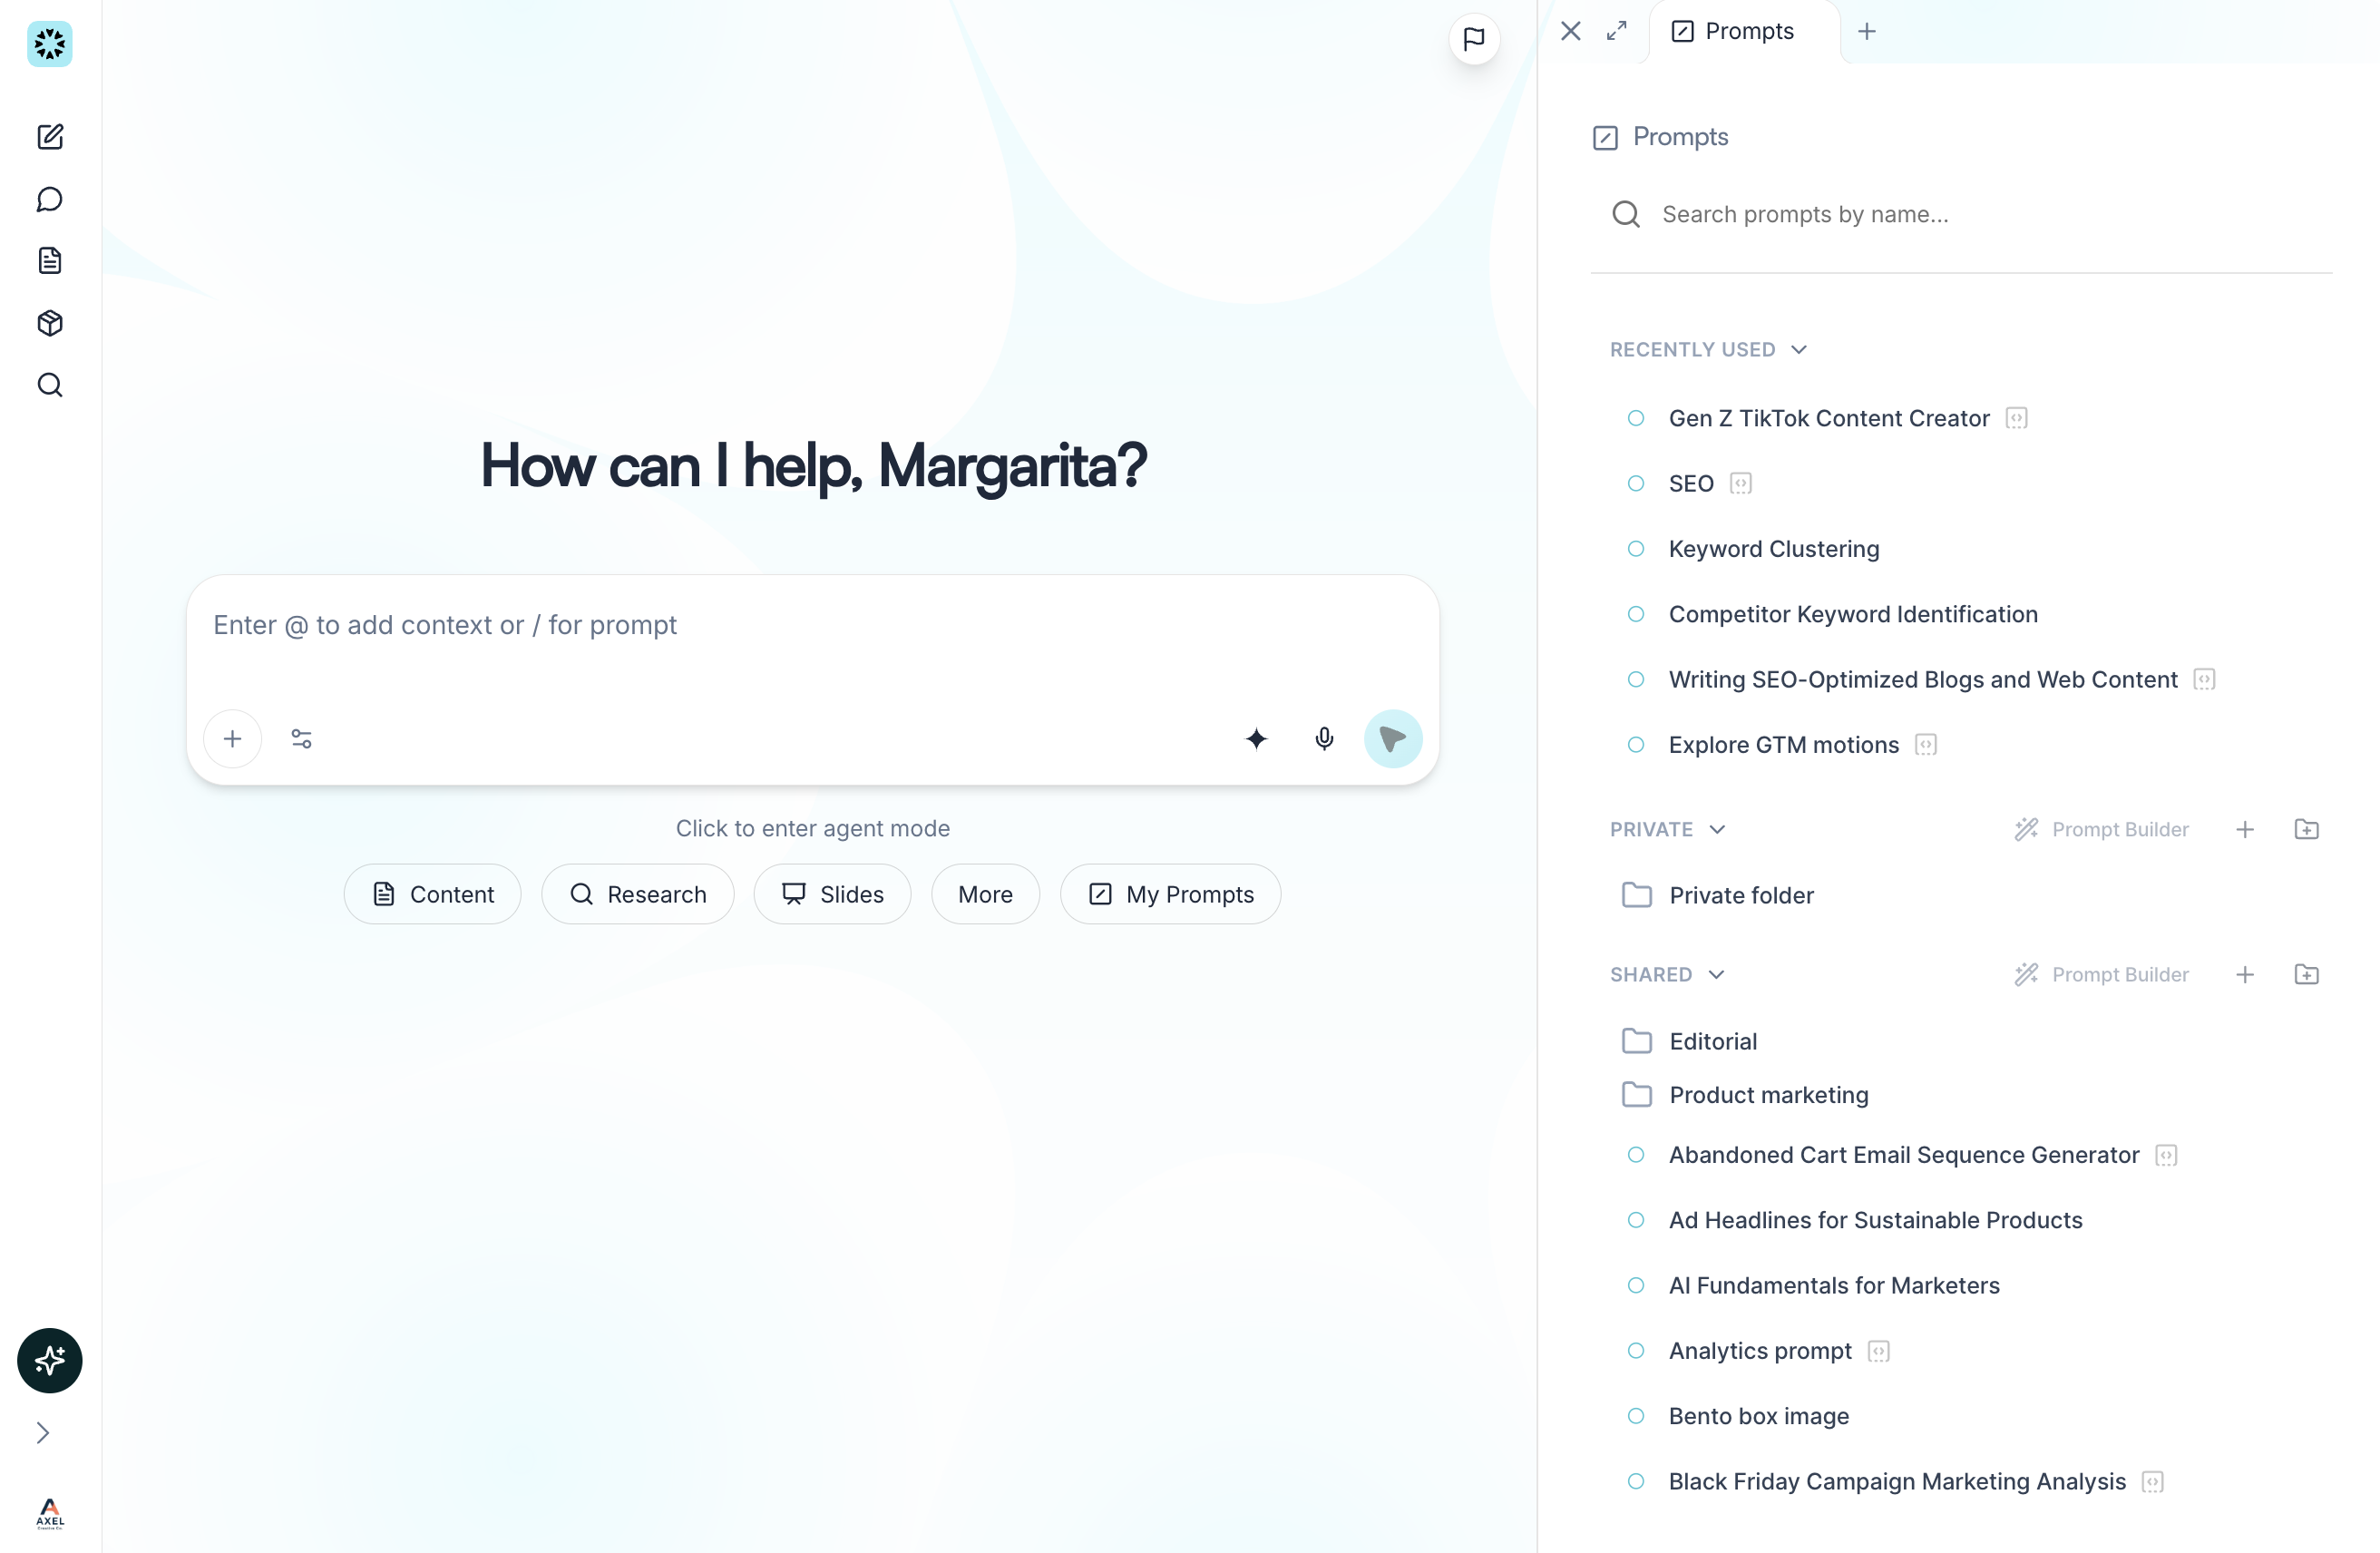Switch to the Prompts tab
The height and width of the screenshot is (1553, 2380).
click(1735, 31)
